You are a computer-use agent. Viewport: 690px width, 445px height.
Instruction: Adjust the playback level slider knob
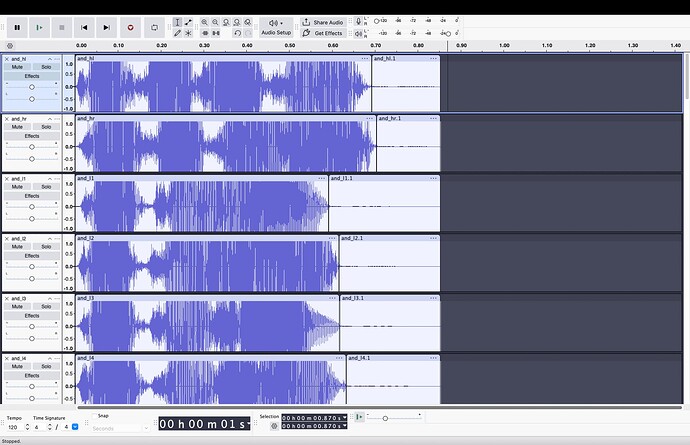click(x=448, y=33)
